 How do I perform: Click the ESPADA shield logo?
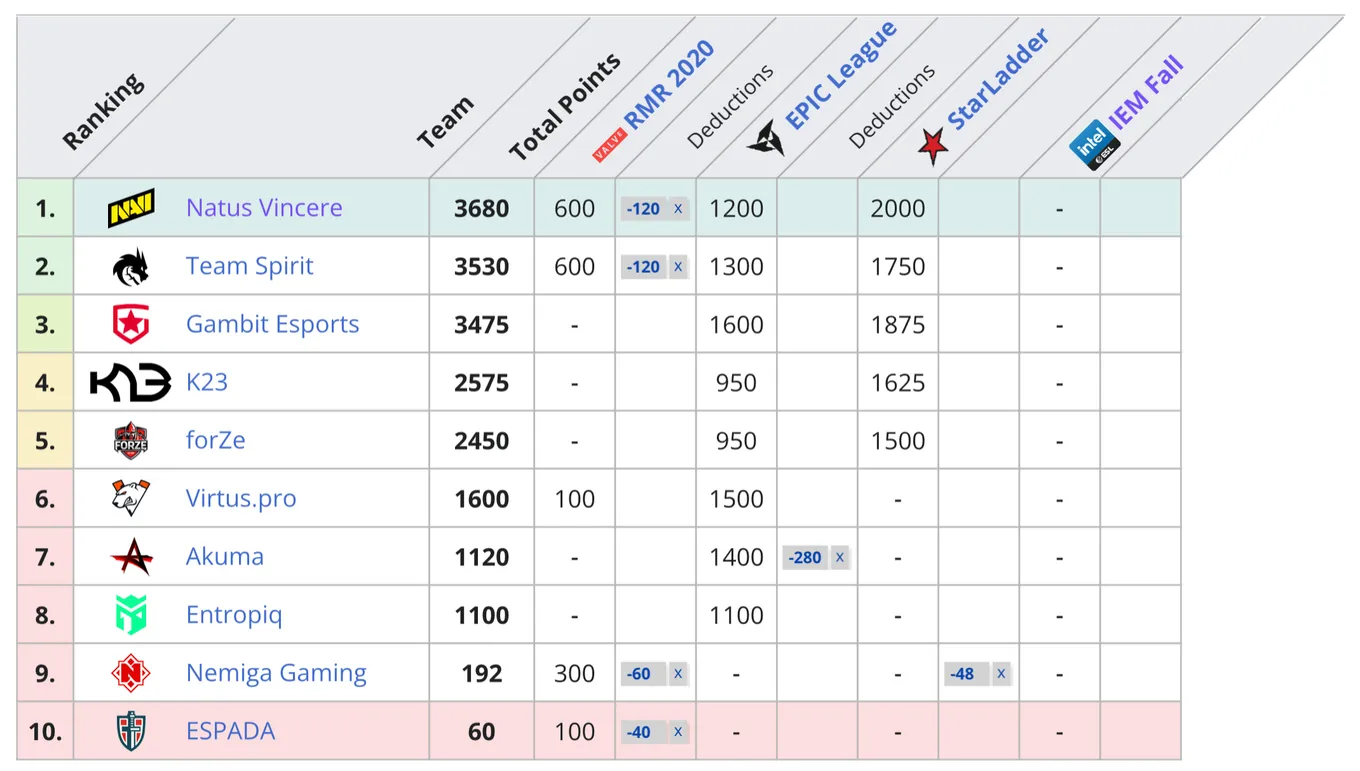[x=131, y=731]
